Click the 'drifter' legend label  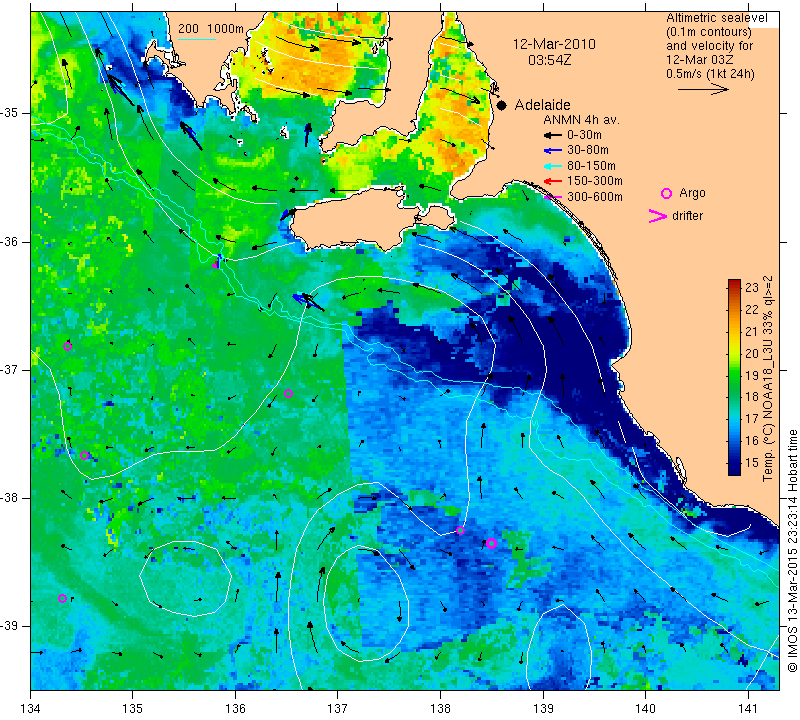(687, 216)
